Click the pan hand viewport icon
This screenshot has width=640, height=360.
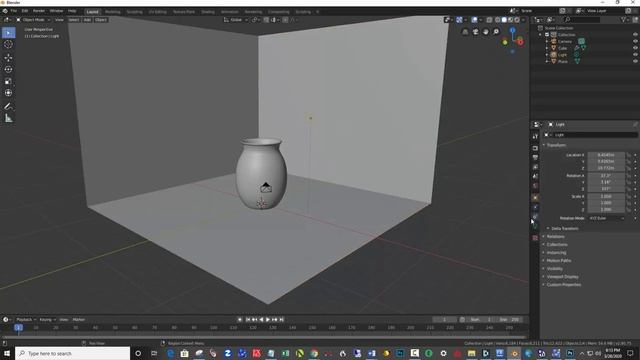486,32
